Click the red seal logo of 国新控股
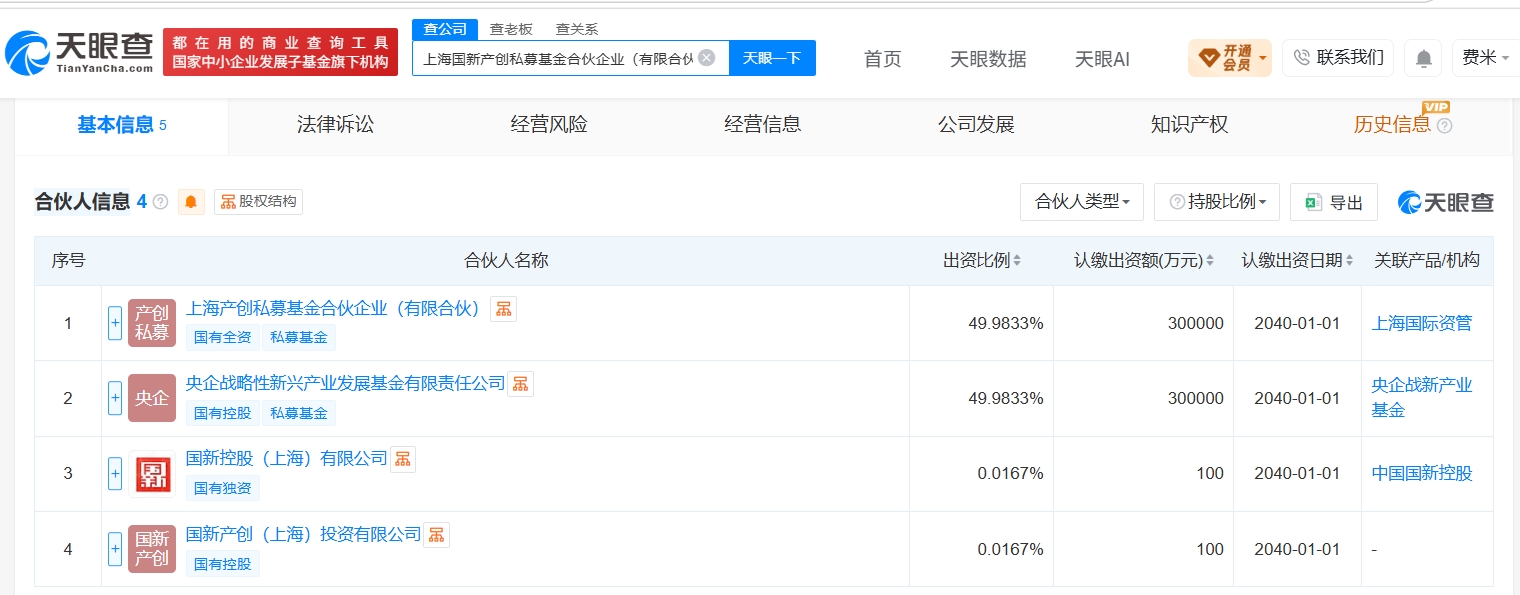 click(x=152, y=473)
